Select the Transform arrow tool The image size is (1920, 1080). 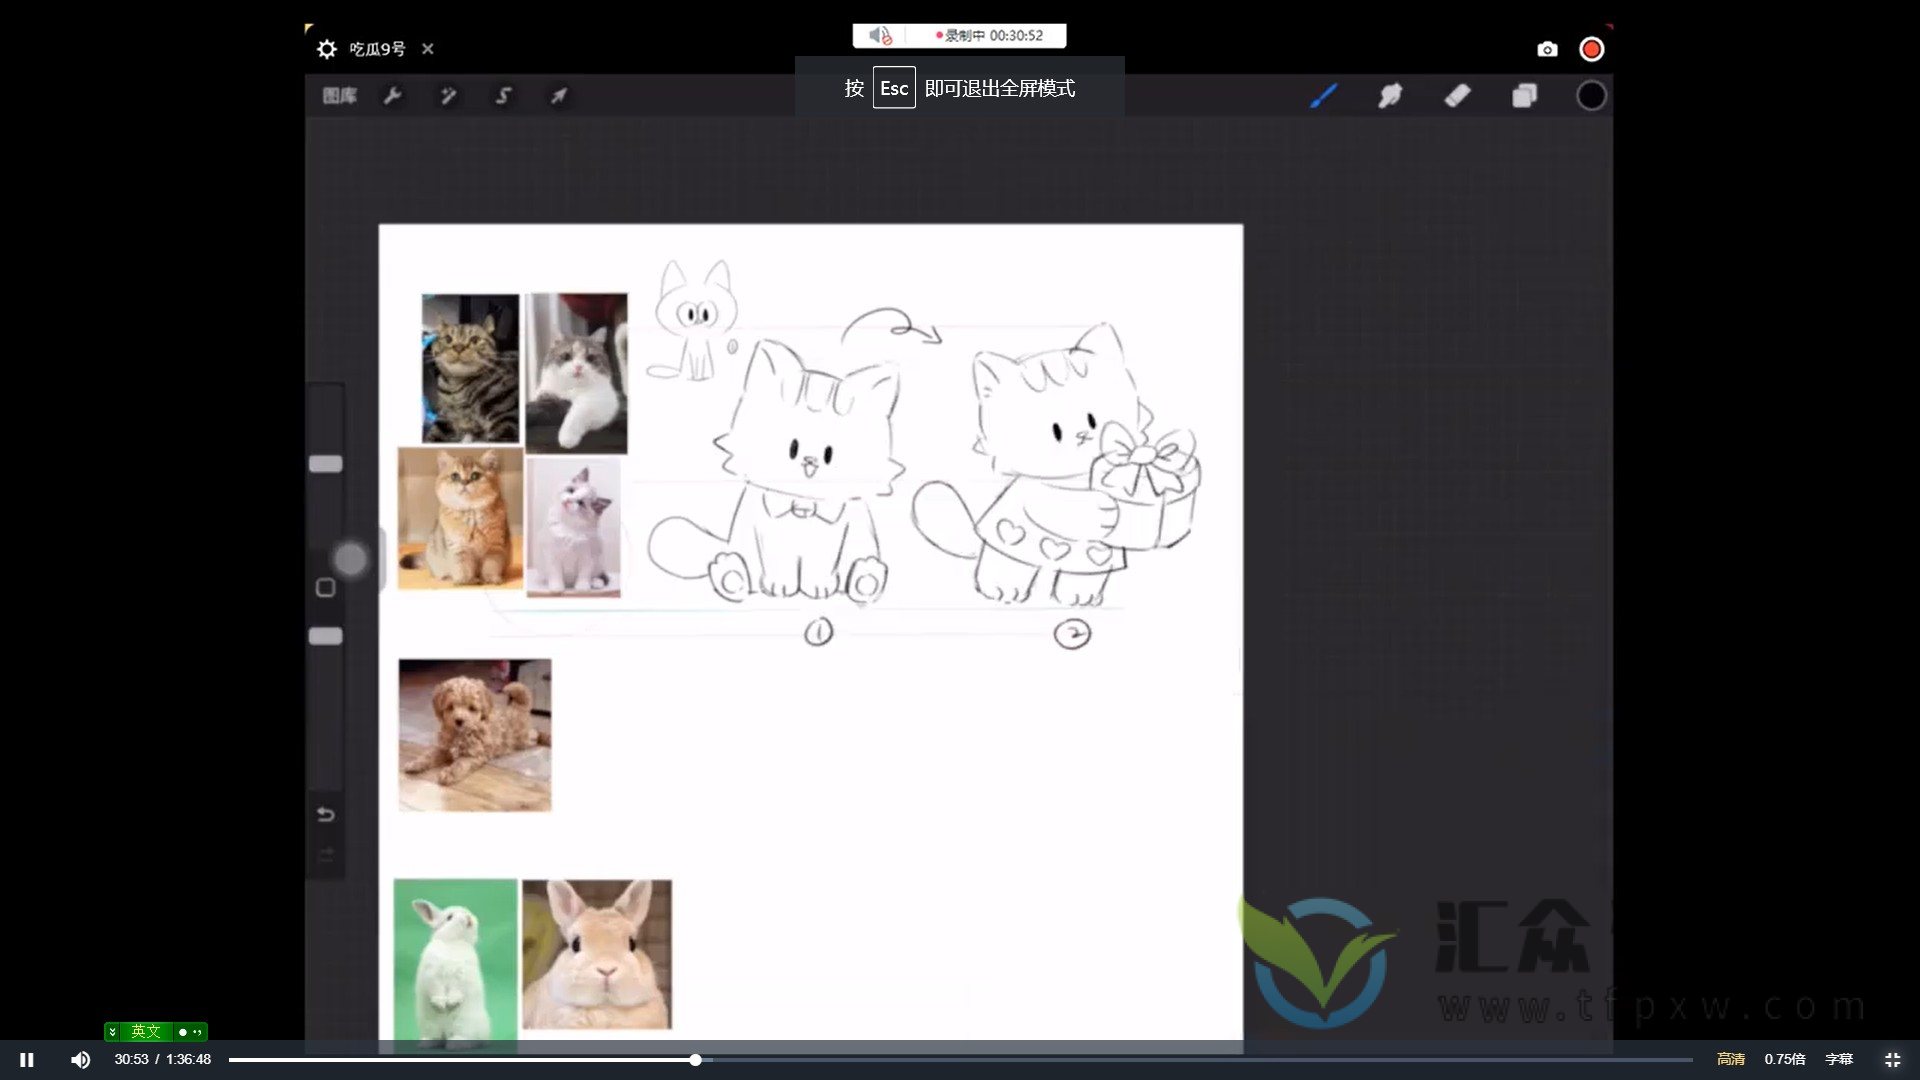[x=559, y=96]
